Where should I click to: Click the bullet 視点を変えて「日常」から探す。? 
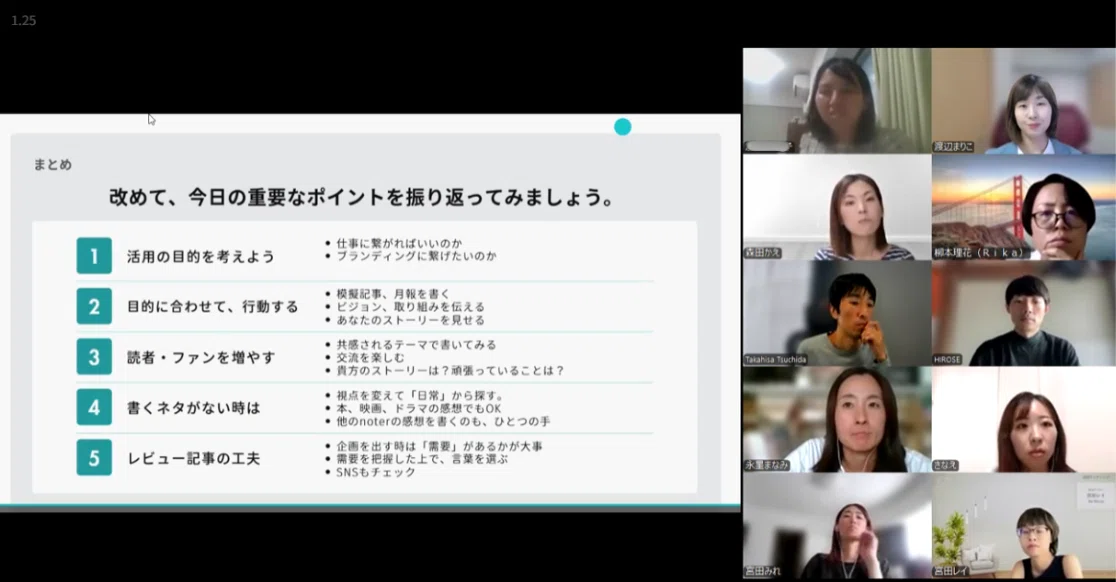point(421,396)
